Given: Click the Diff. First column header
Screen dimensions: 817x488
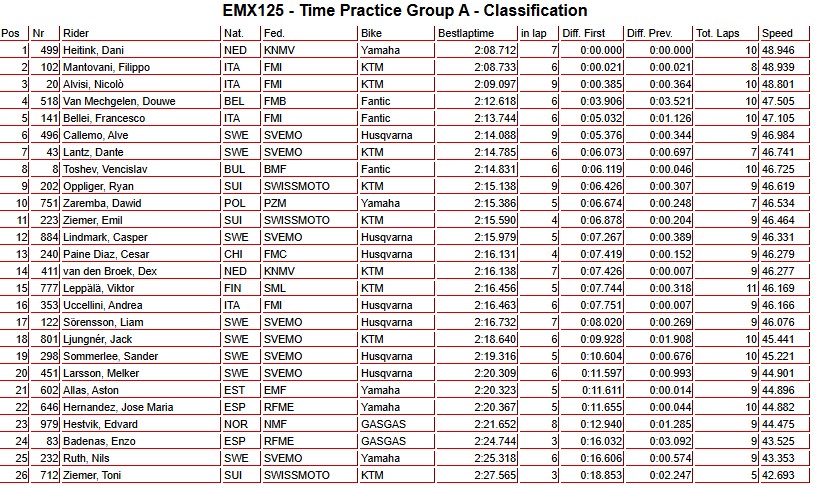Looking at the screenshot, I should pos(585,33).
